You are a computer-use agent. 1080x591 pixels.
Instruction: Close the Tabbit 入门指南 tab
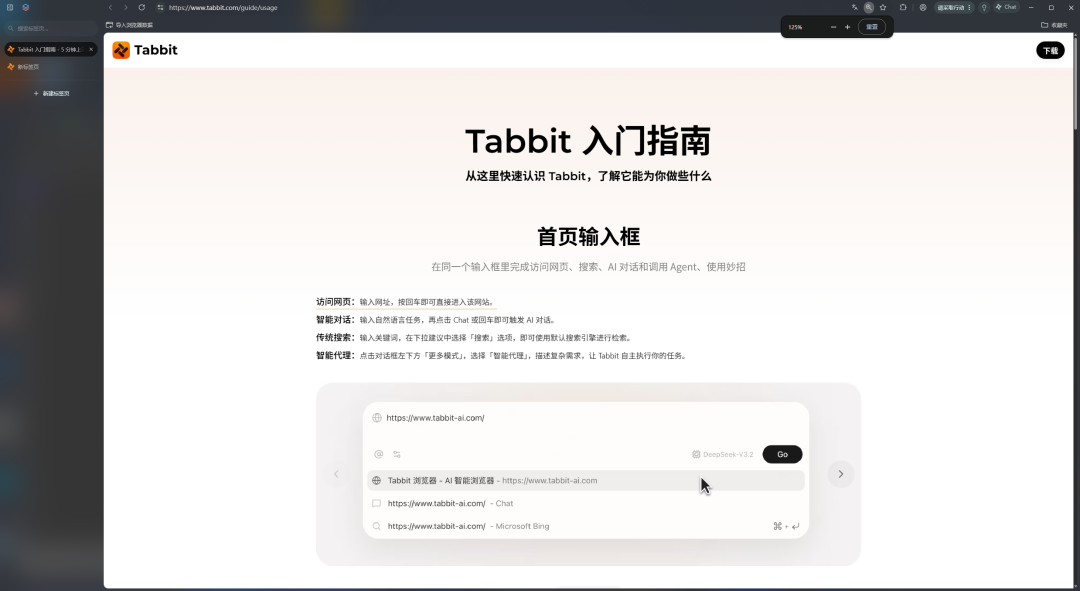91,49
